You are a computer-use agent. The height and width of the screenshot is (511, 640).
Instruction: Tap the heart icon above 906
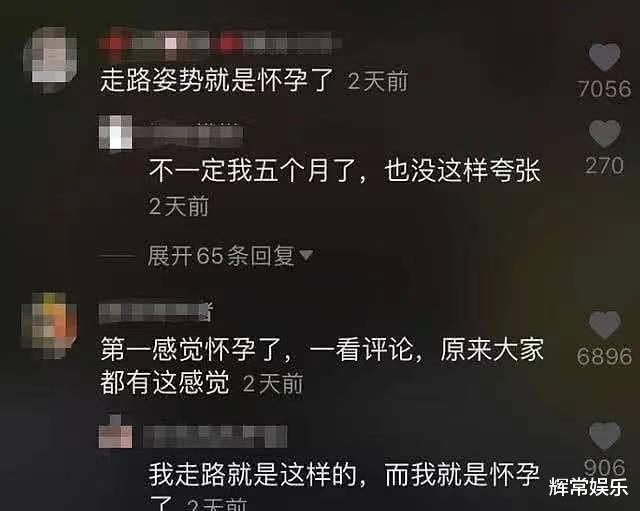pos(604,436)
